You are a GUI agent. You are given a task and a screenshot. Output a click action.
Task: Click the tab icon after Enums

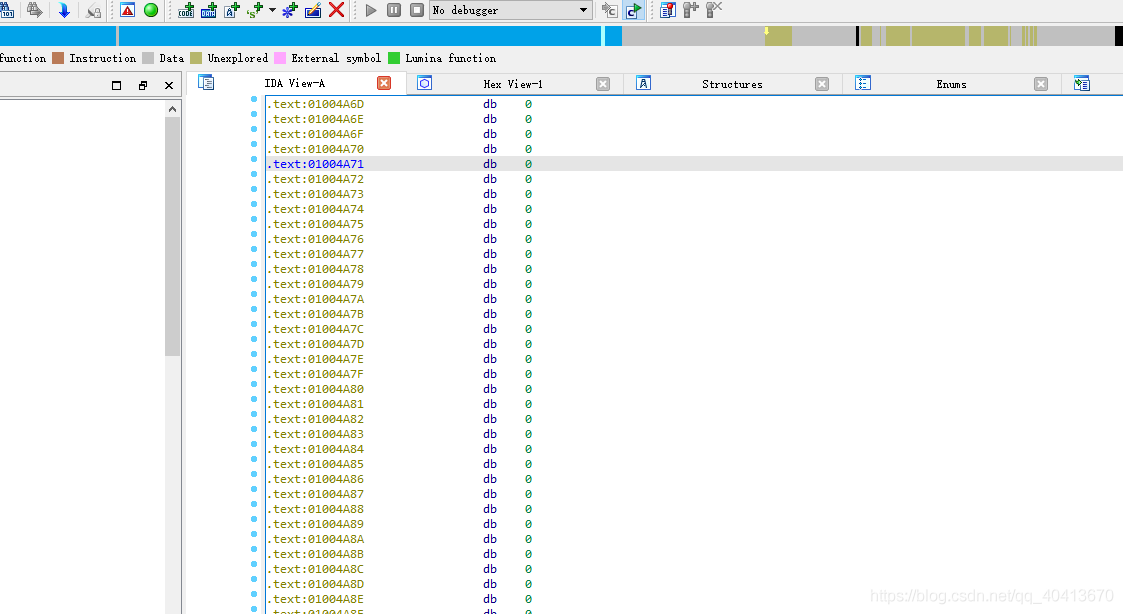pyautogui.click(x=1081, y=83)
